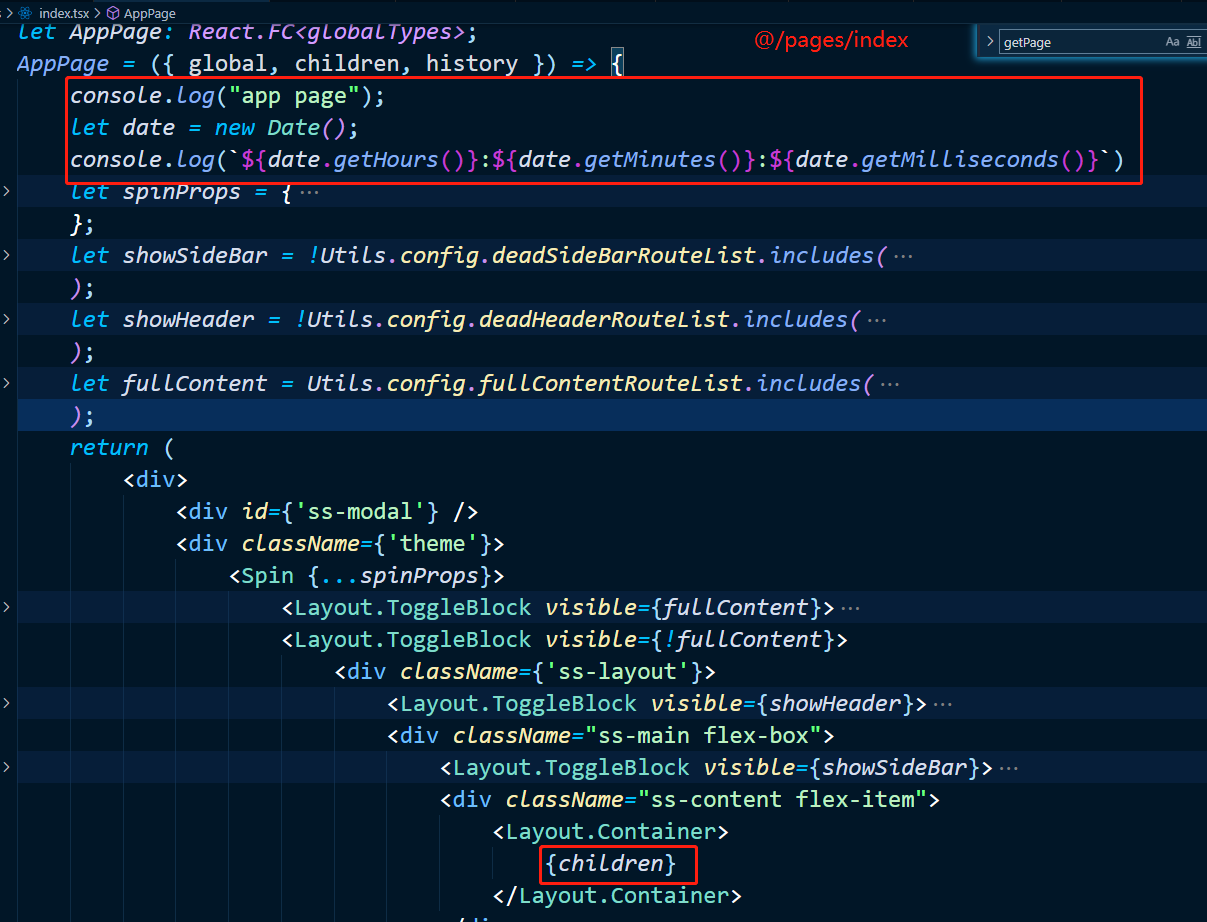1207x922 pixels.
Task: Click React.FC<globalTypes> type annotation
Action: pyautogui.click(x=327, y=32)
